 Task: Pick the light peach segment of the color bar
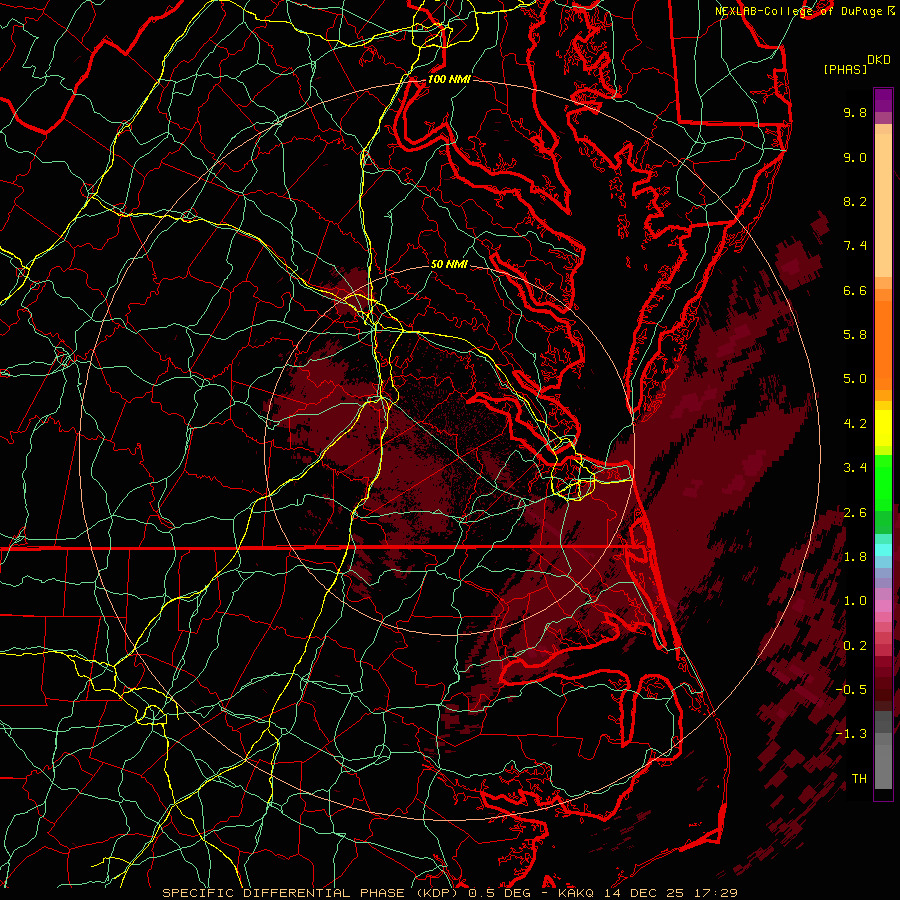coord(883,205)
